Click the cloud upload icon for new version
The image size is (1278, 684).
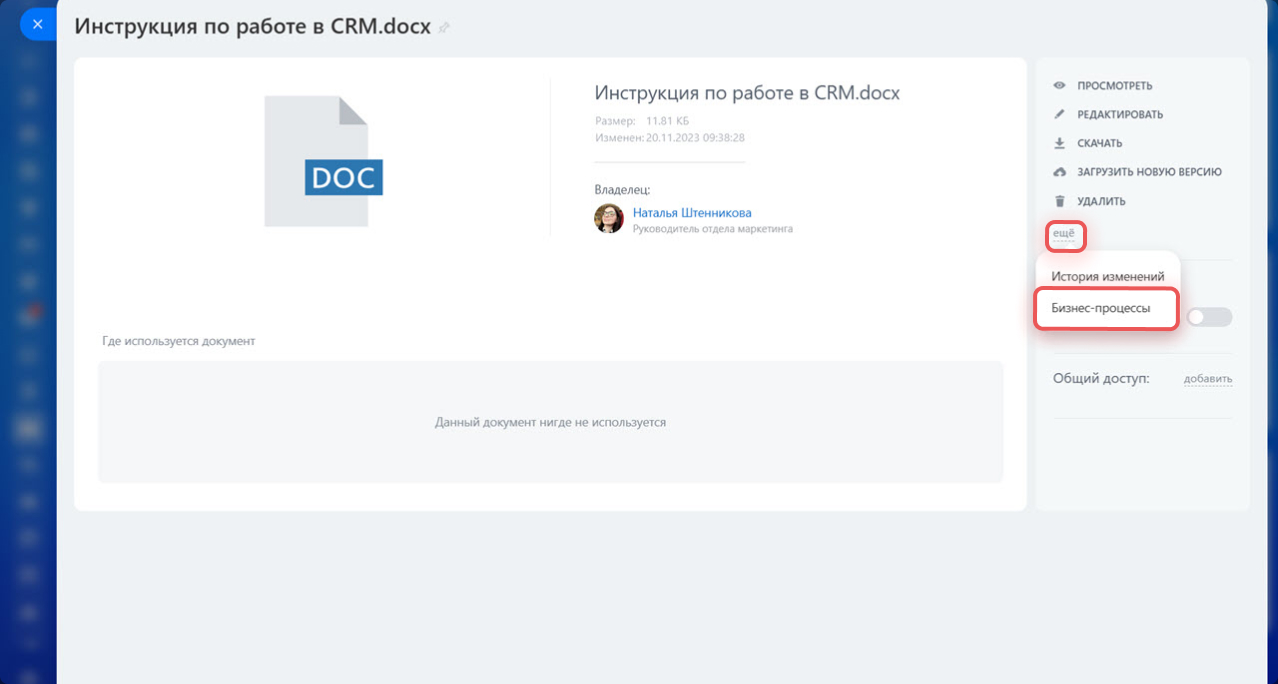[1060, 172]
